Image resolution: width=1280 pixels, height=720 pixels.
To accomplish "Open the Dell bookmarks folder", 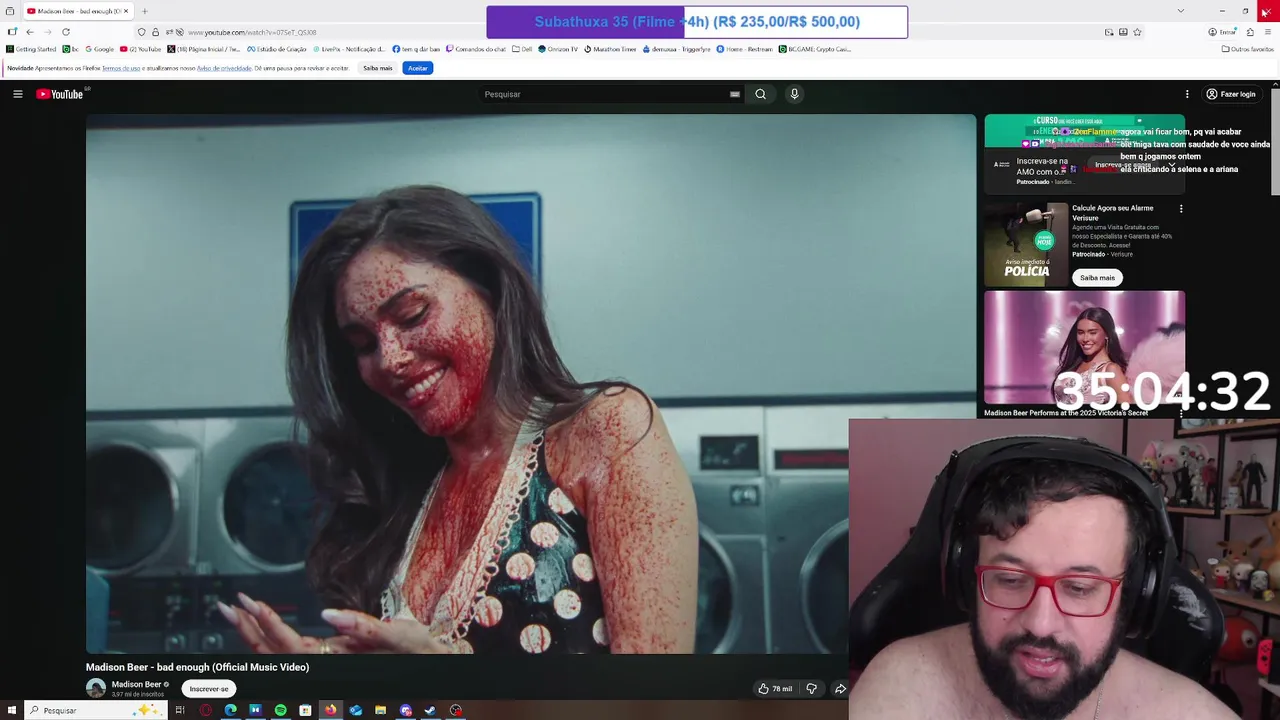I will pyautogui.click(x=522, y=49).
